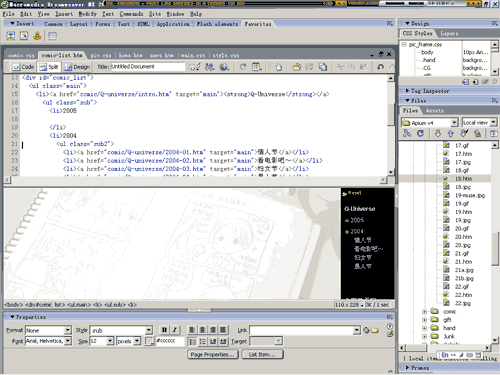The width and height of the screenshot is (500, 375).
Task: Open the Modify menu
Action: click(88, 14)
